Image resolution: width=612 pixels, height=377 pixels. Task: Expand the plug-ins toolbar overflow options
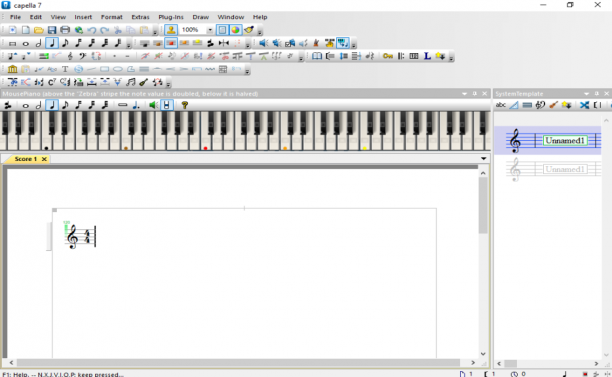coord(168,83)
